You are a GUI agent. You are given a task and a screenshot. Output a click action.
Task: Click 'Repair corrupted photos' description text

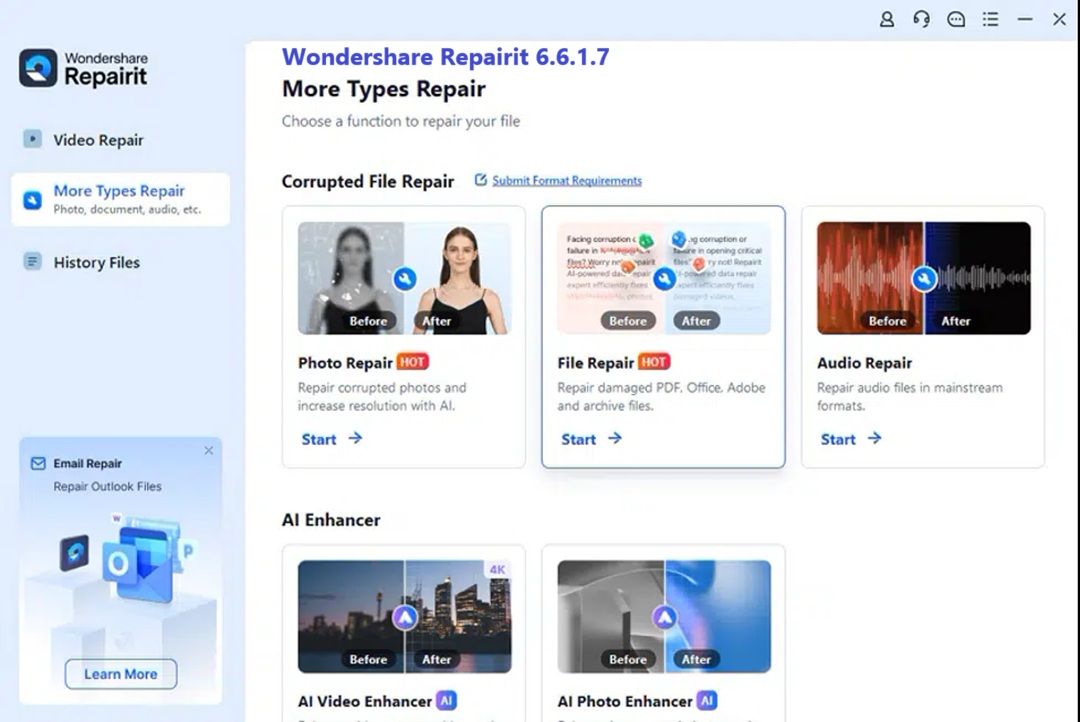click(382, 397)
